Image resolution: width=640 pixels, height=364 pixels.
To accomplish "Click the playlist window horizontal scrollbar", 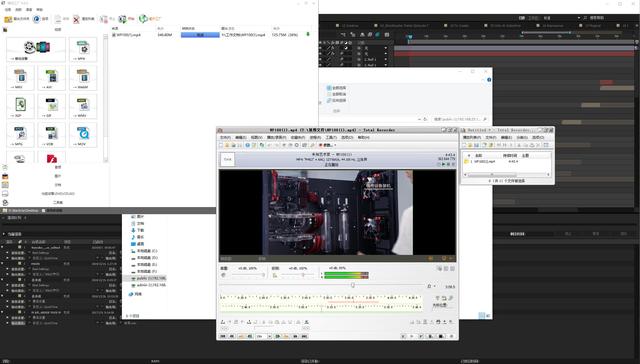I will 507,175.
